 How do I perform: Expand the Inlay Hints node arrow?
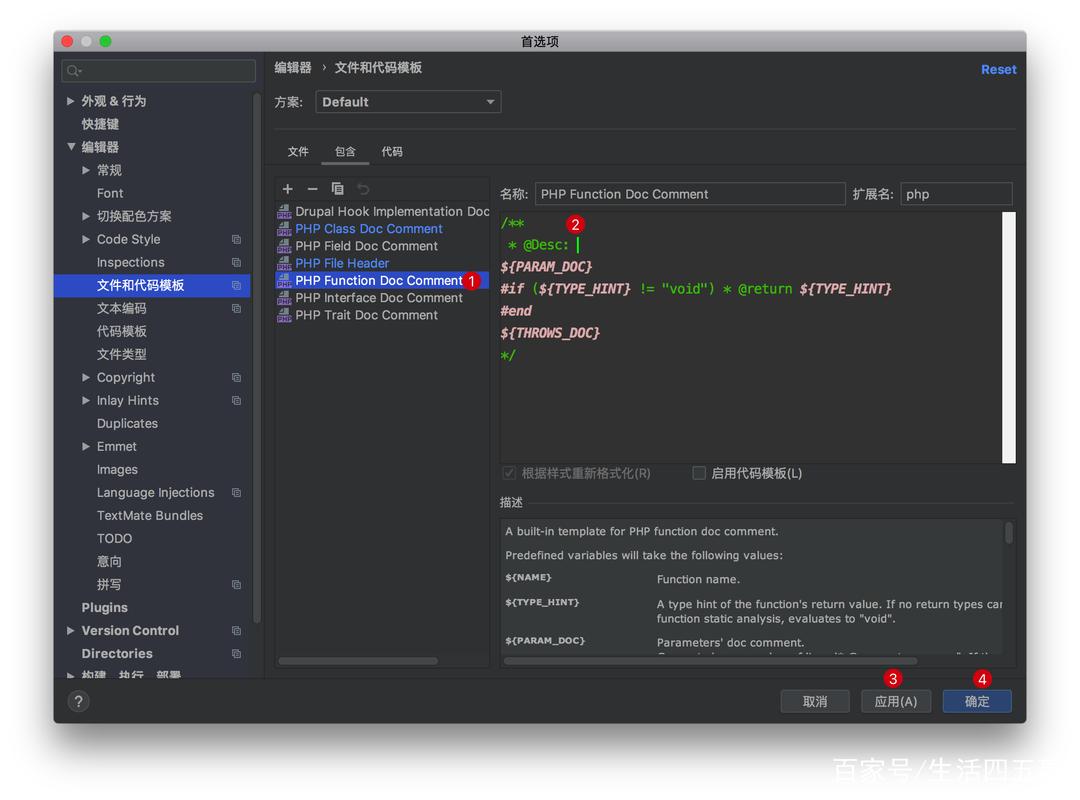pos(85,400)
